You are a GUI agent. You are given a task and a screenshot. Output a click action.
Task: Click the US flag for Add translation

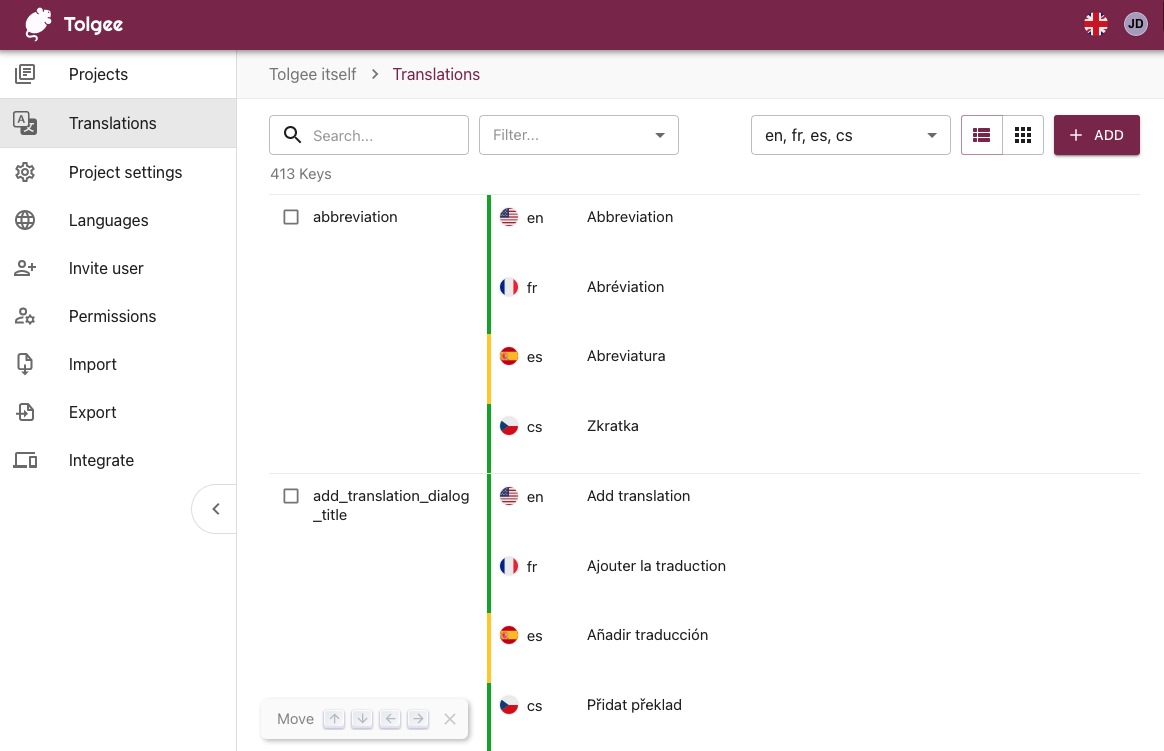point(509,496)
